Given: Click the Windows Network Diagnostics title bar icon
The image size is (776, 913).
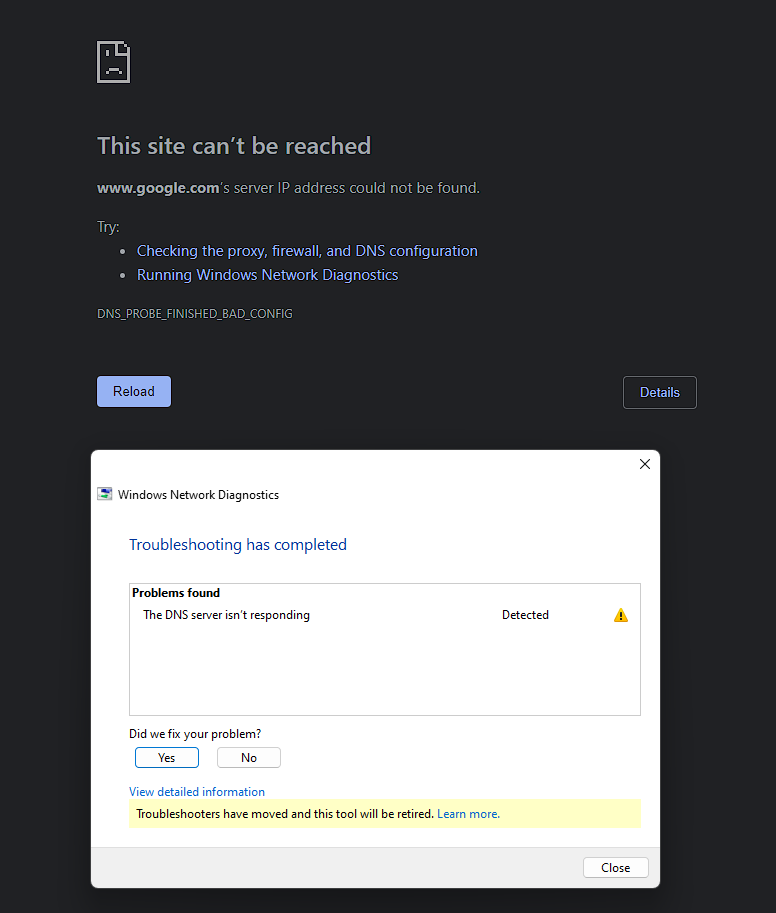Looking at the screenshot, I should coord(105,493).
